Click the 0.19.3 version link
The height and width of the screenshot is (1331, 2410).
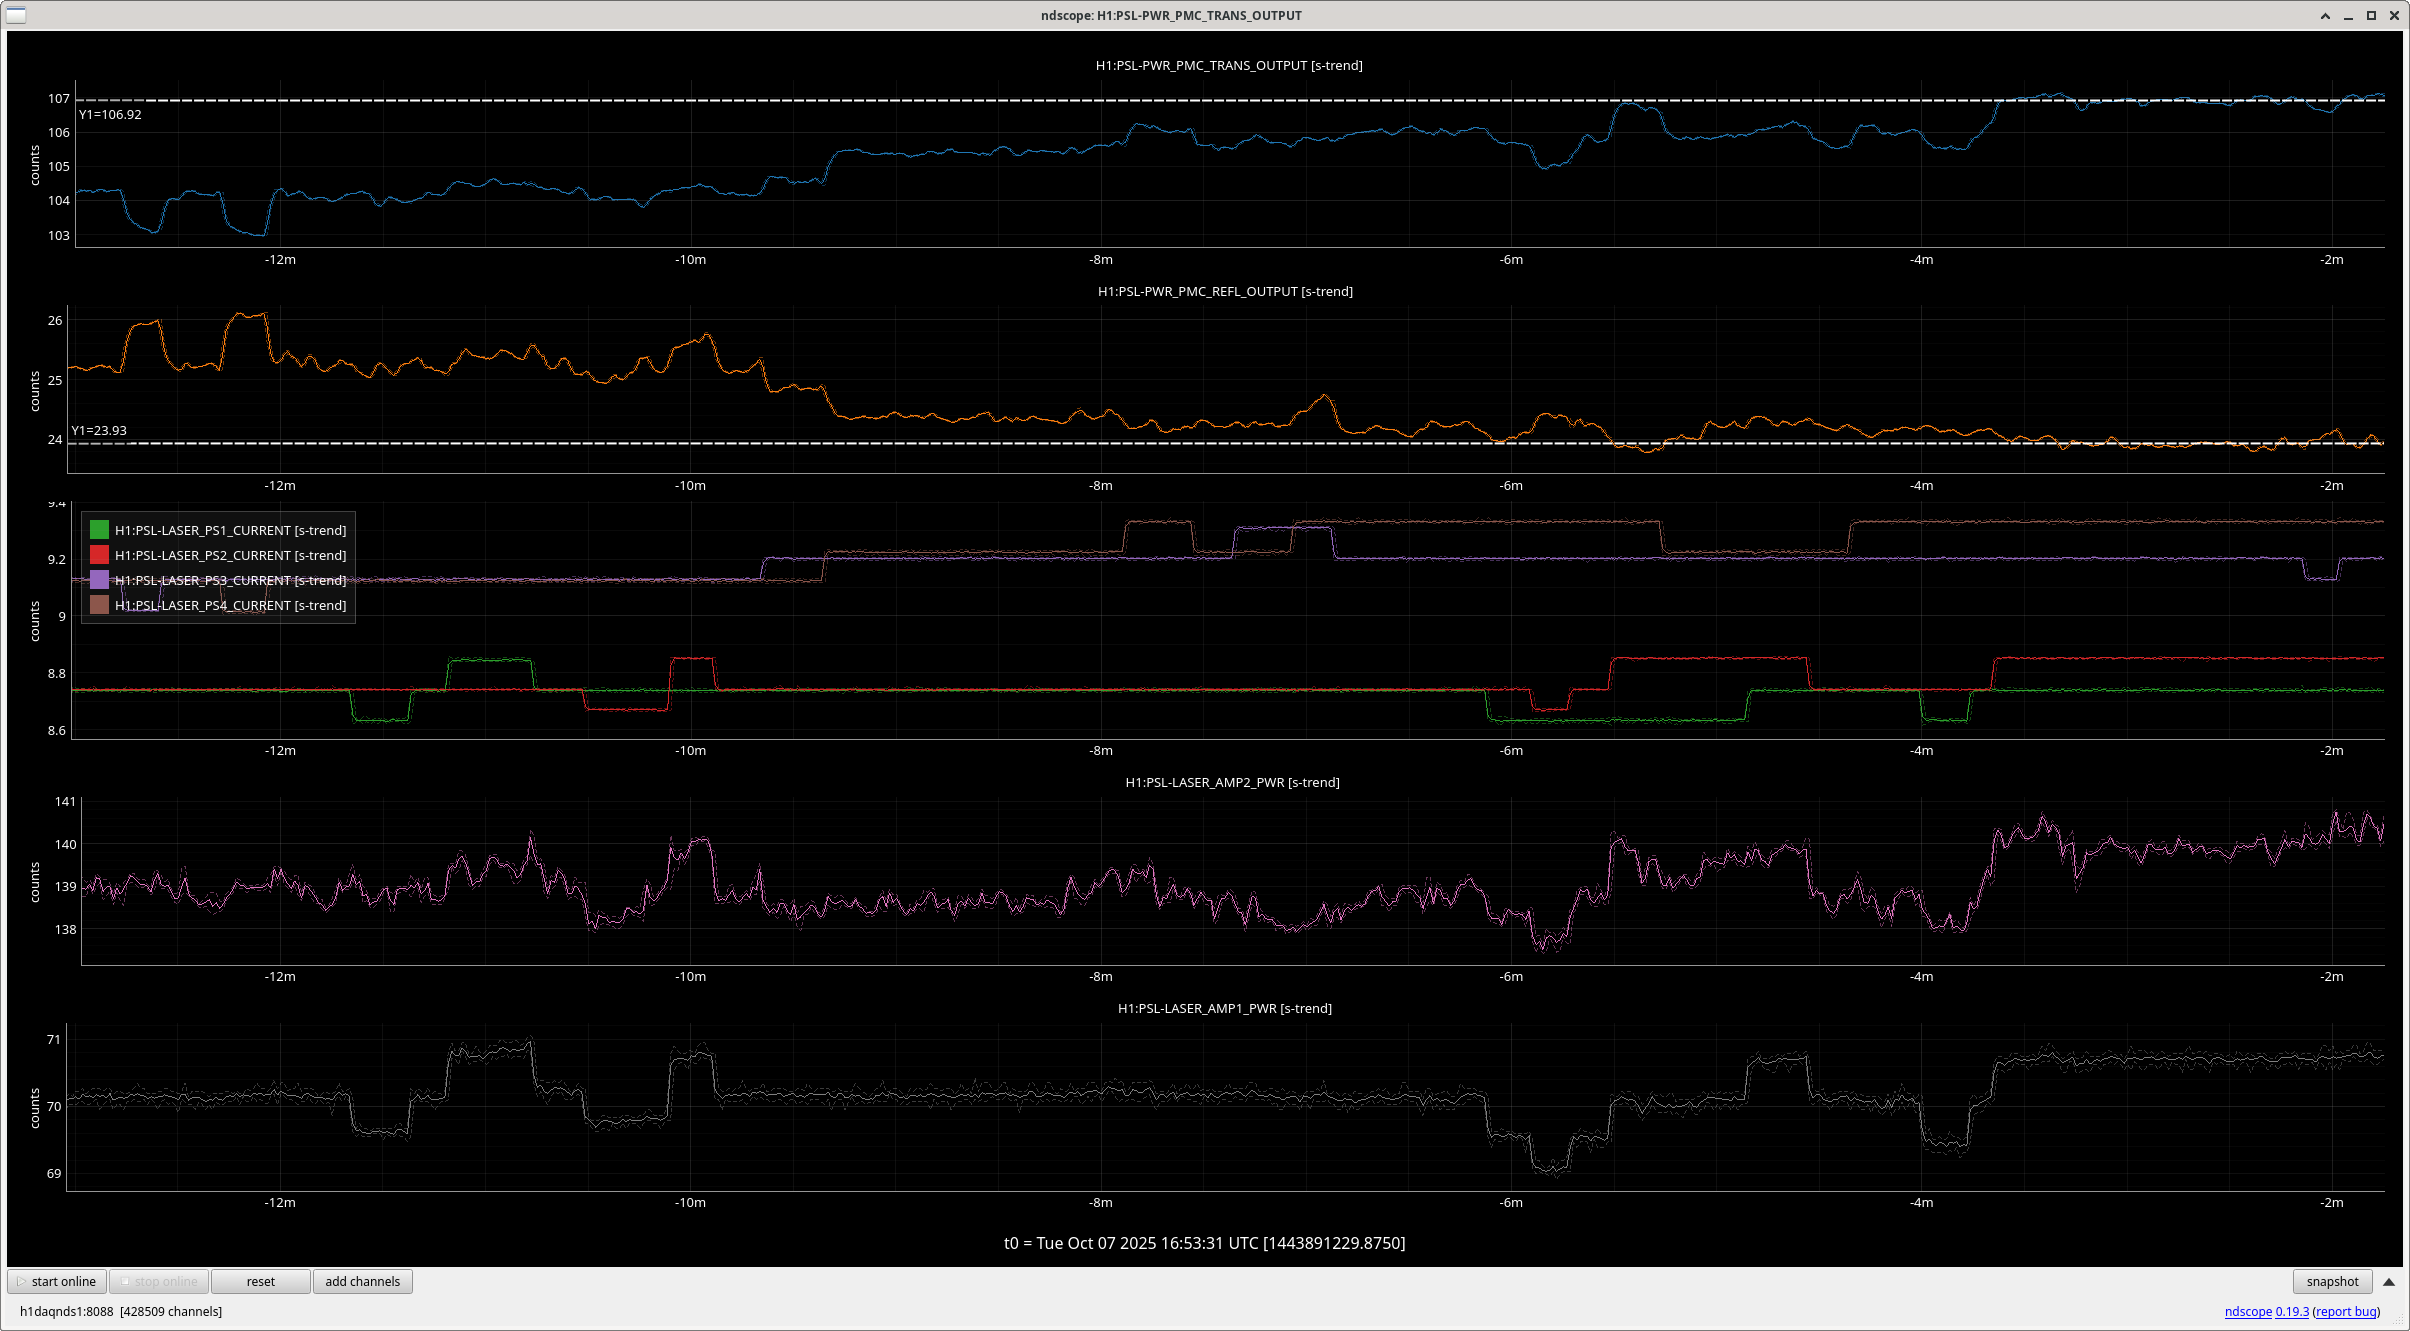pos(2292,1311)
